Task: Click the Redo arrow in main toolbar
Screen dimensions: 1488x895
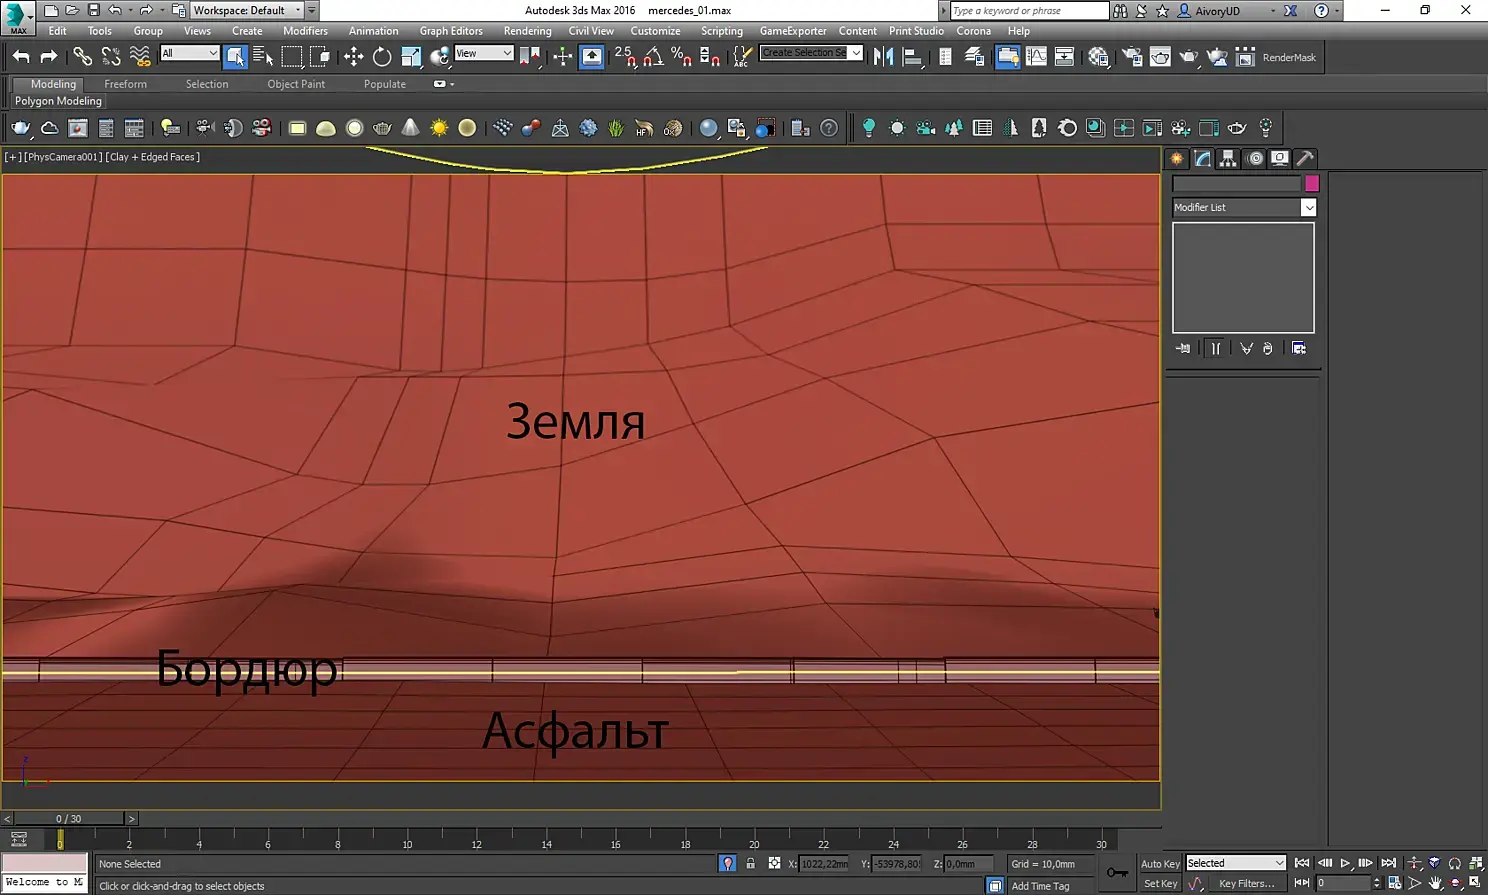Action: (48, 57)
